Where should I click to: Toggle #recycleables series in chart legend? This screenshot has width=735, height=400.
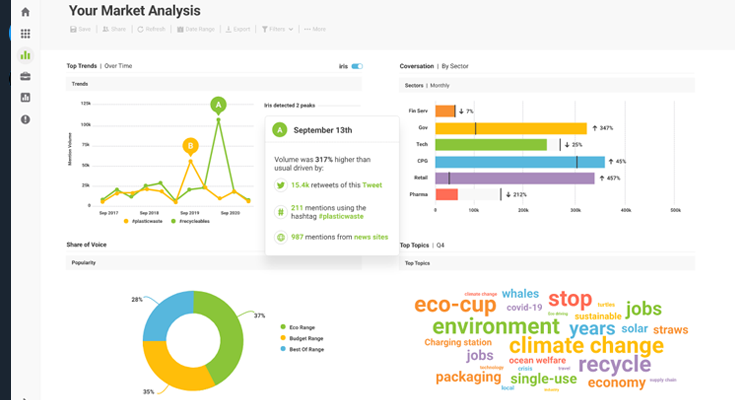tap(190, 221)
